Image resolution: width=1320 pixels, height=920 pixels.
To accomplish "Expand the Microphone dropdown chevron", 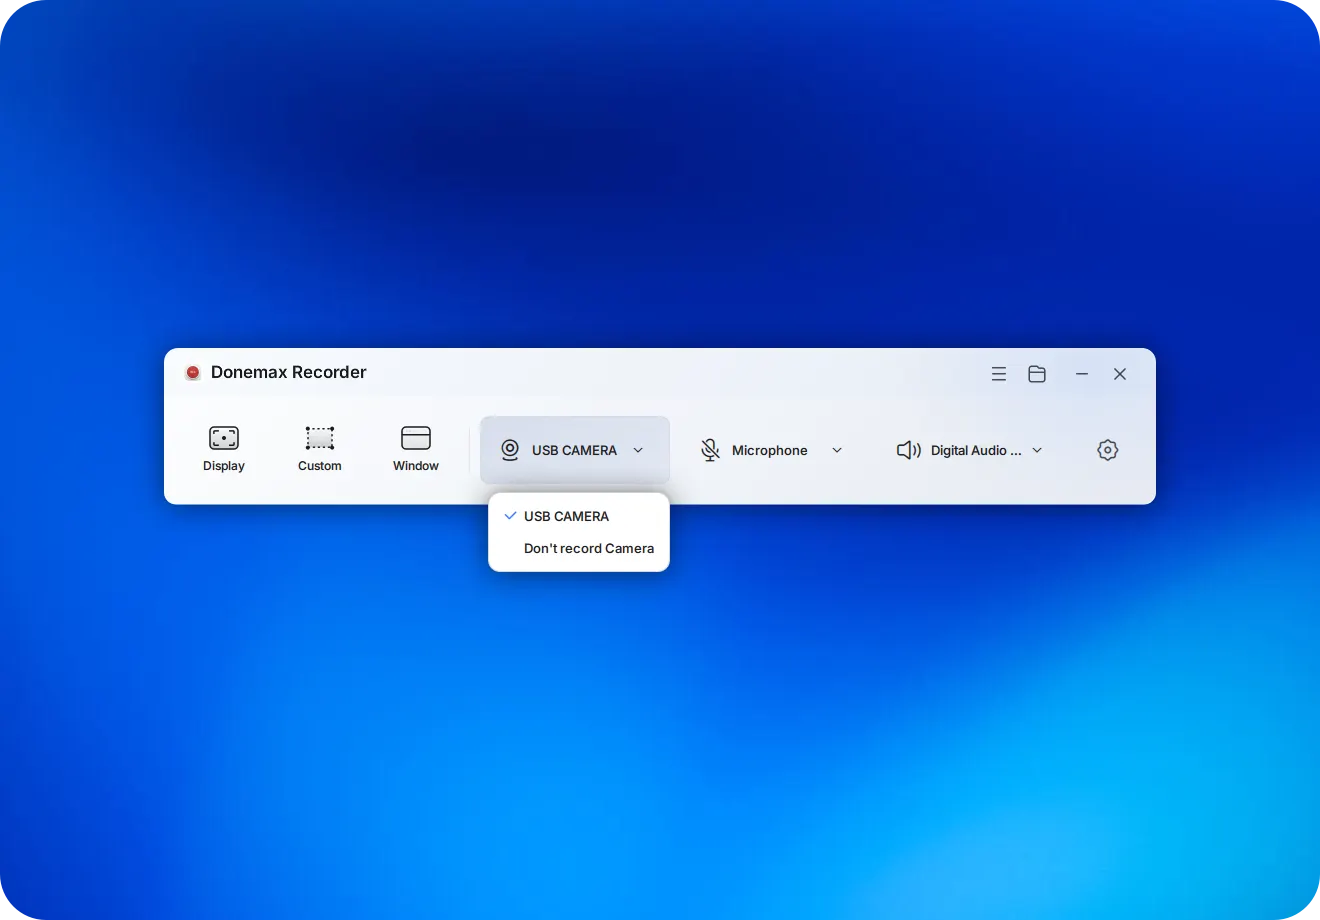I will (x=837, y=451).
